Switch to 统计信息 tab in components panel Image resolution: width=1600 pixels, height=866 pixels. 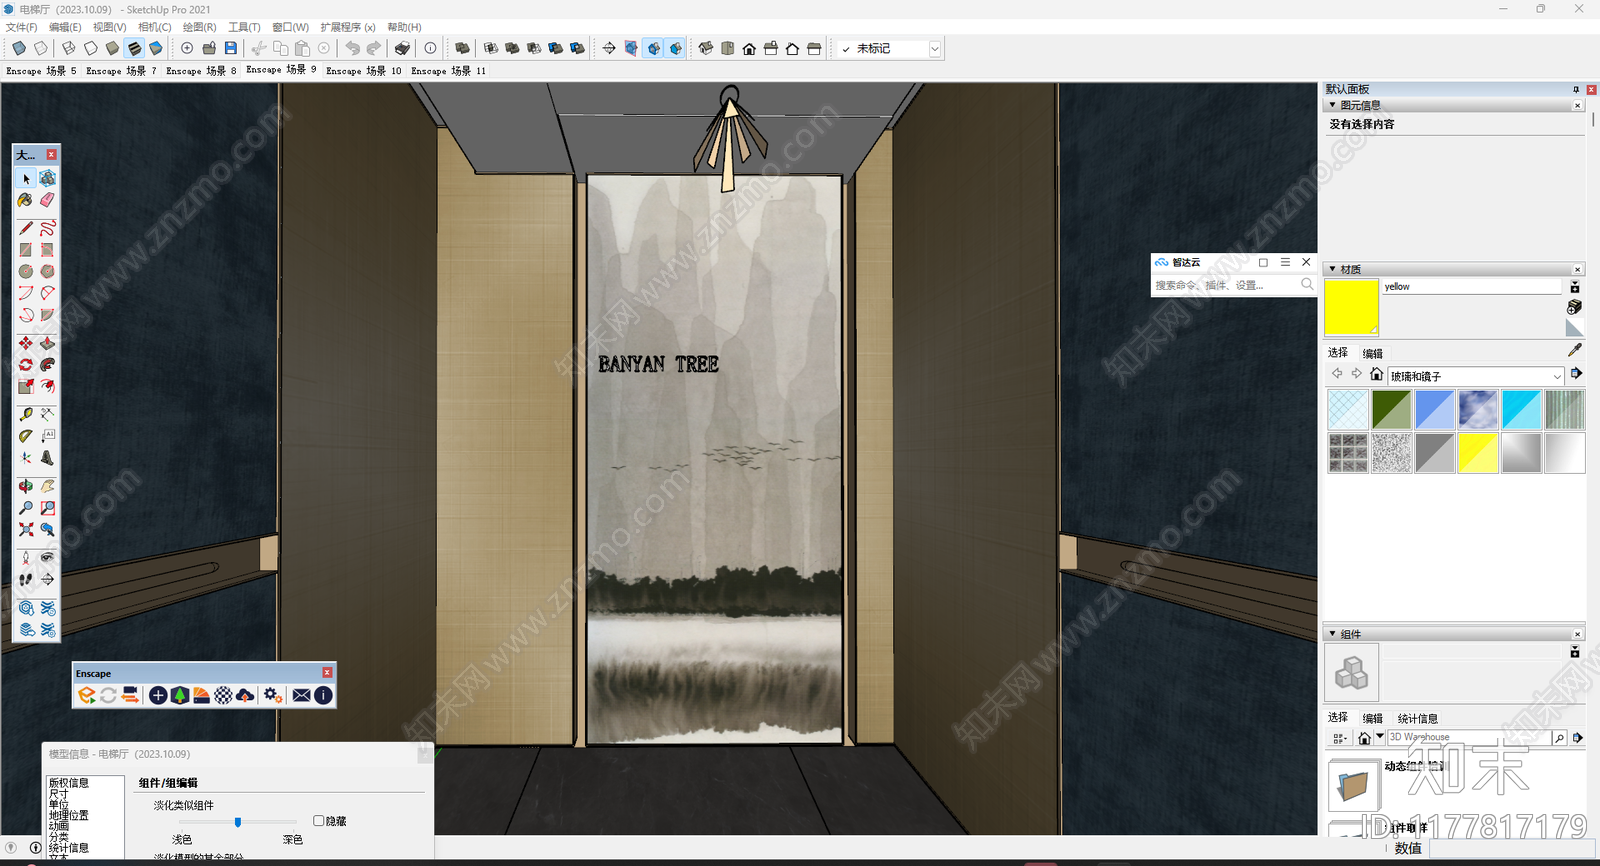pyautogui.click(x=1418, y=719)
